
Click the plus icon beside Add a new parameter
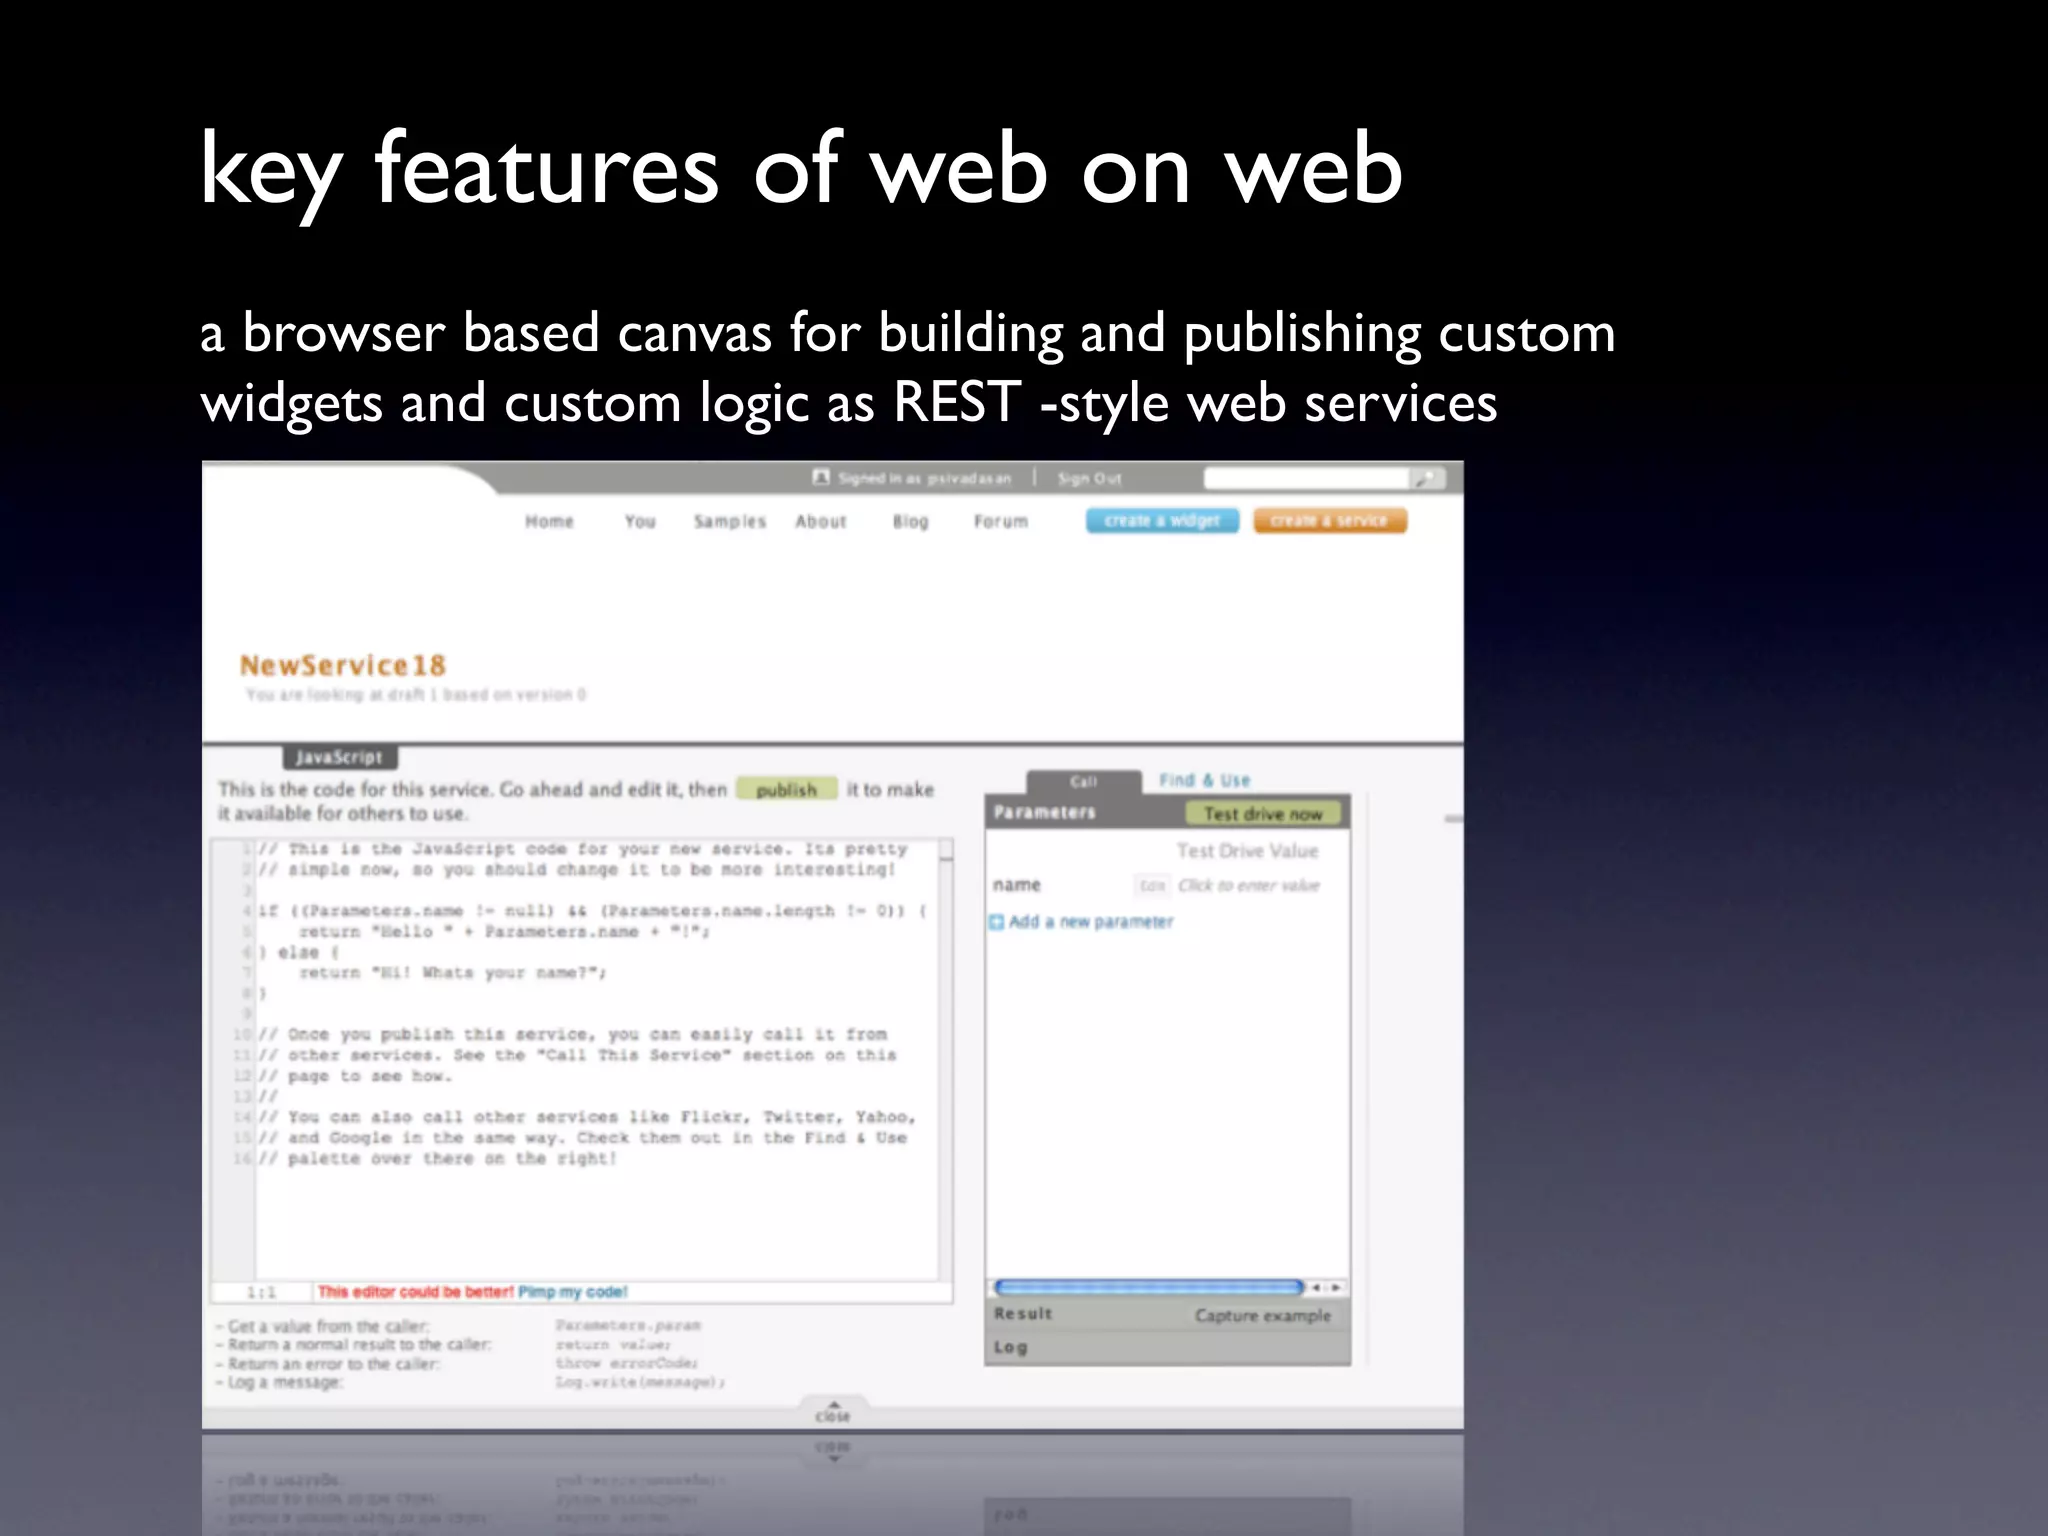click(996, 922)
